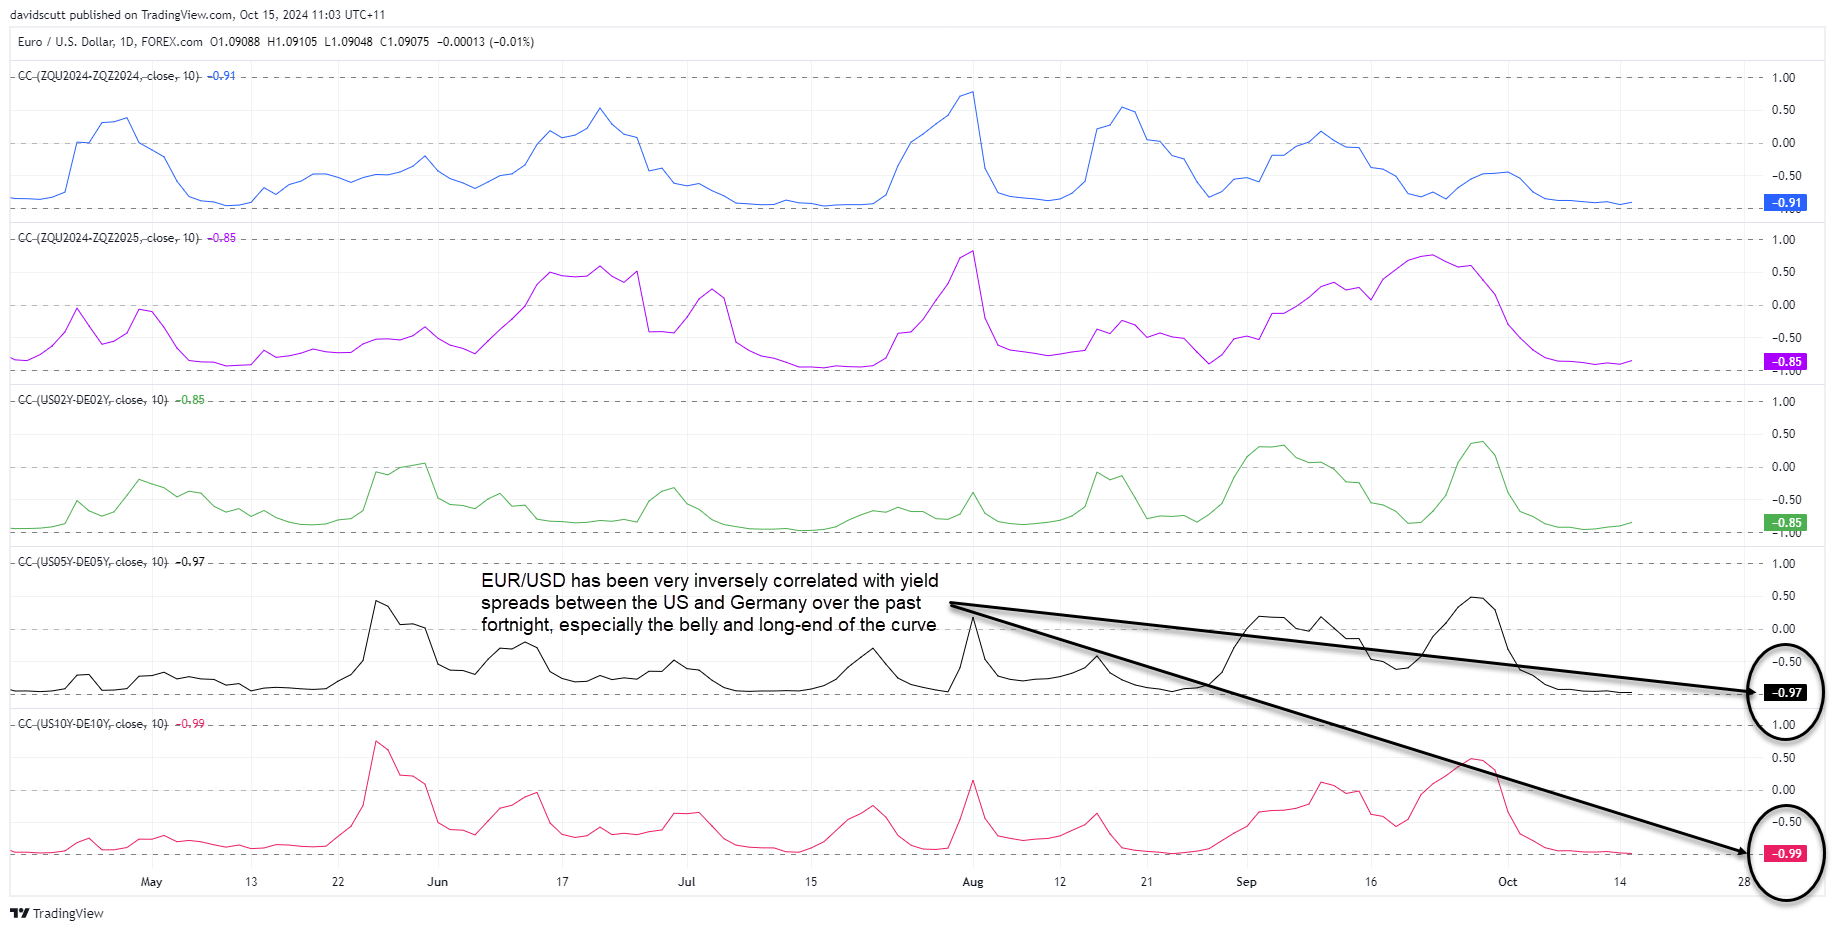Viewport: 1835px width, 931px height.
Task: Click the pink −0.99 price-axis value badge
Action: pyautogui.click(x=1785, y=854)
